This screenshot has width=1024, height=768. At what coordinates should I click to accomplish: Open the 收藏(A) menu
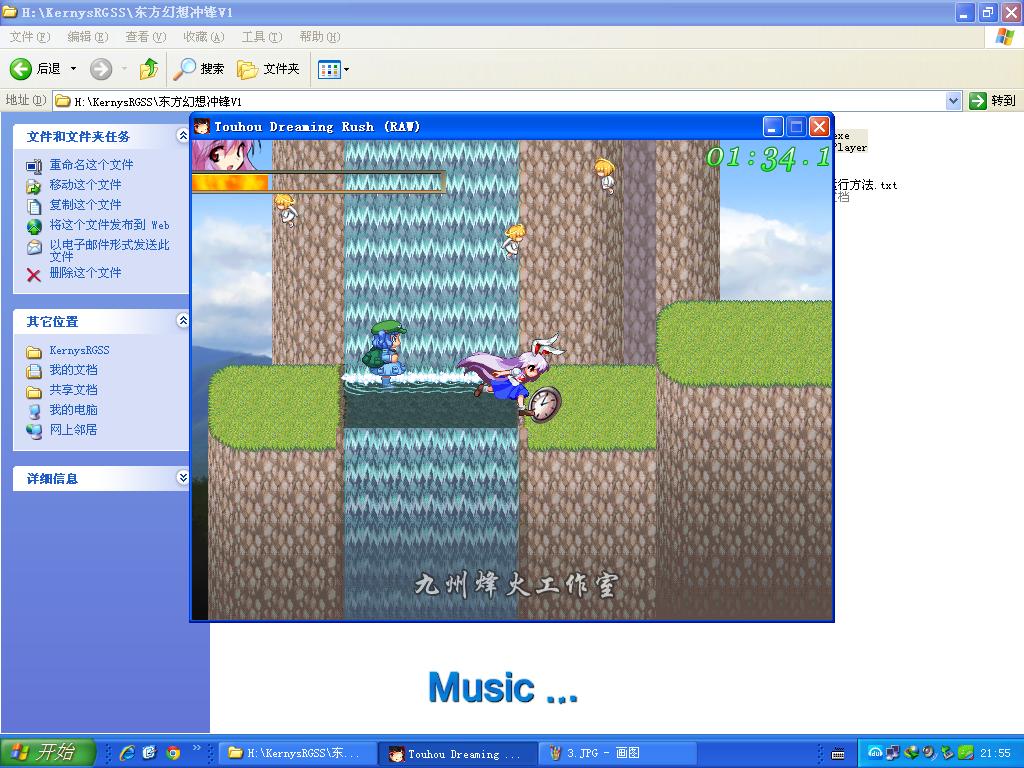[x=204, y=37]
